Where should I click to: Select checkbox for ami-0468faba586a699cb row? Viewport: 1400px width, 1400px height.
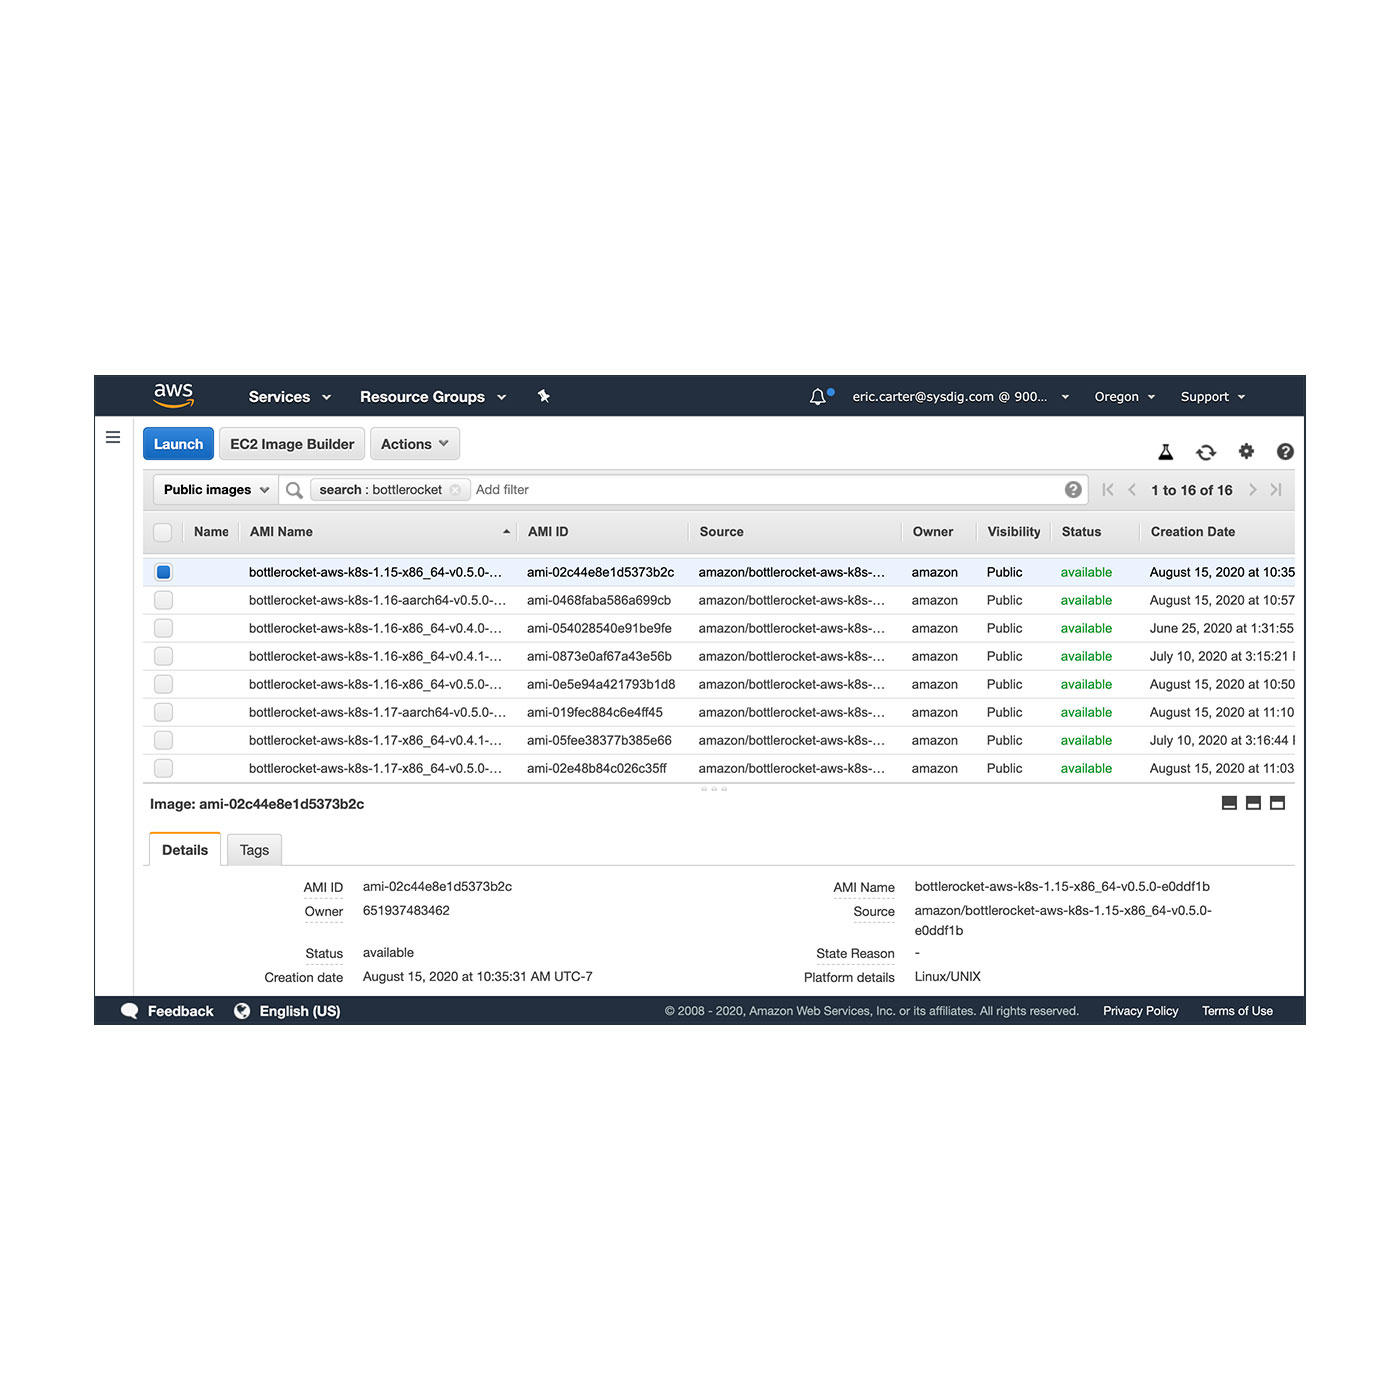[x=164, y=600]
